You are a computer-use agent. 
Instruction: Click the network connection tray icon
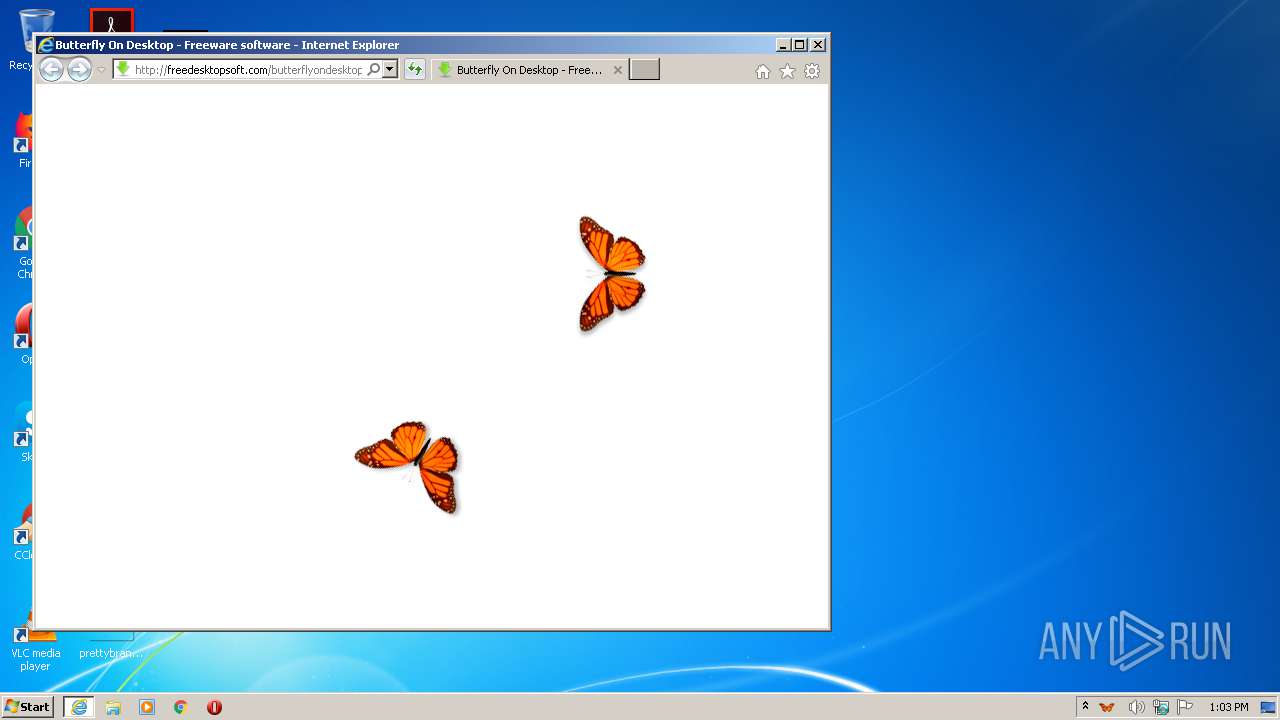tap(1161, 707)
